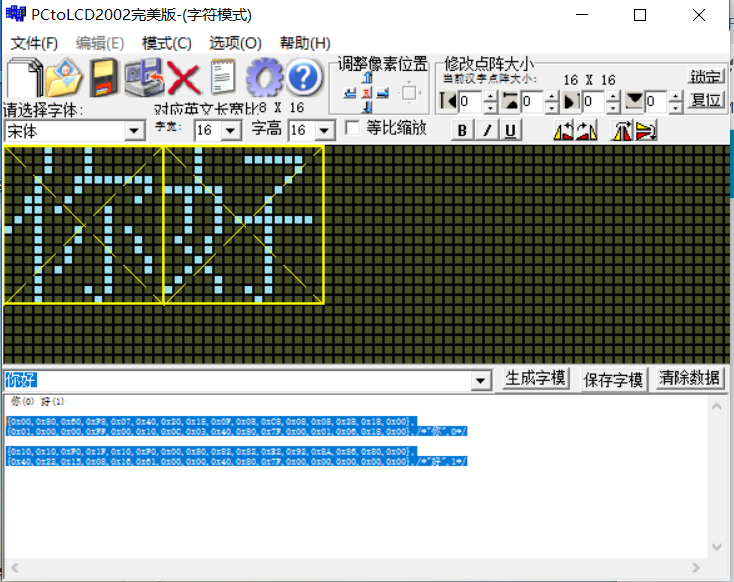734x582 pixels.
Task: Toggle bold B formatting
Action: [462, 130]
